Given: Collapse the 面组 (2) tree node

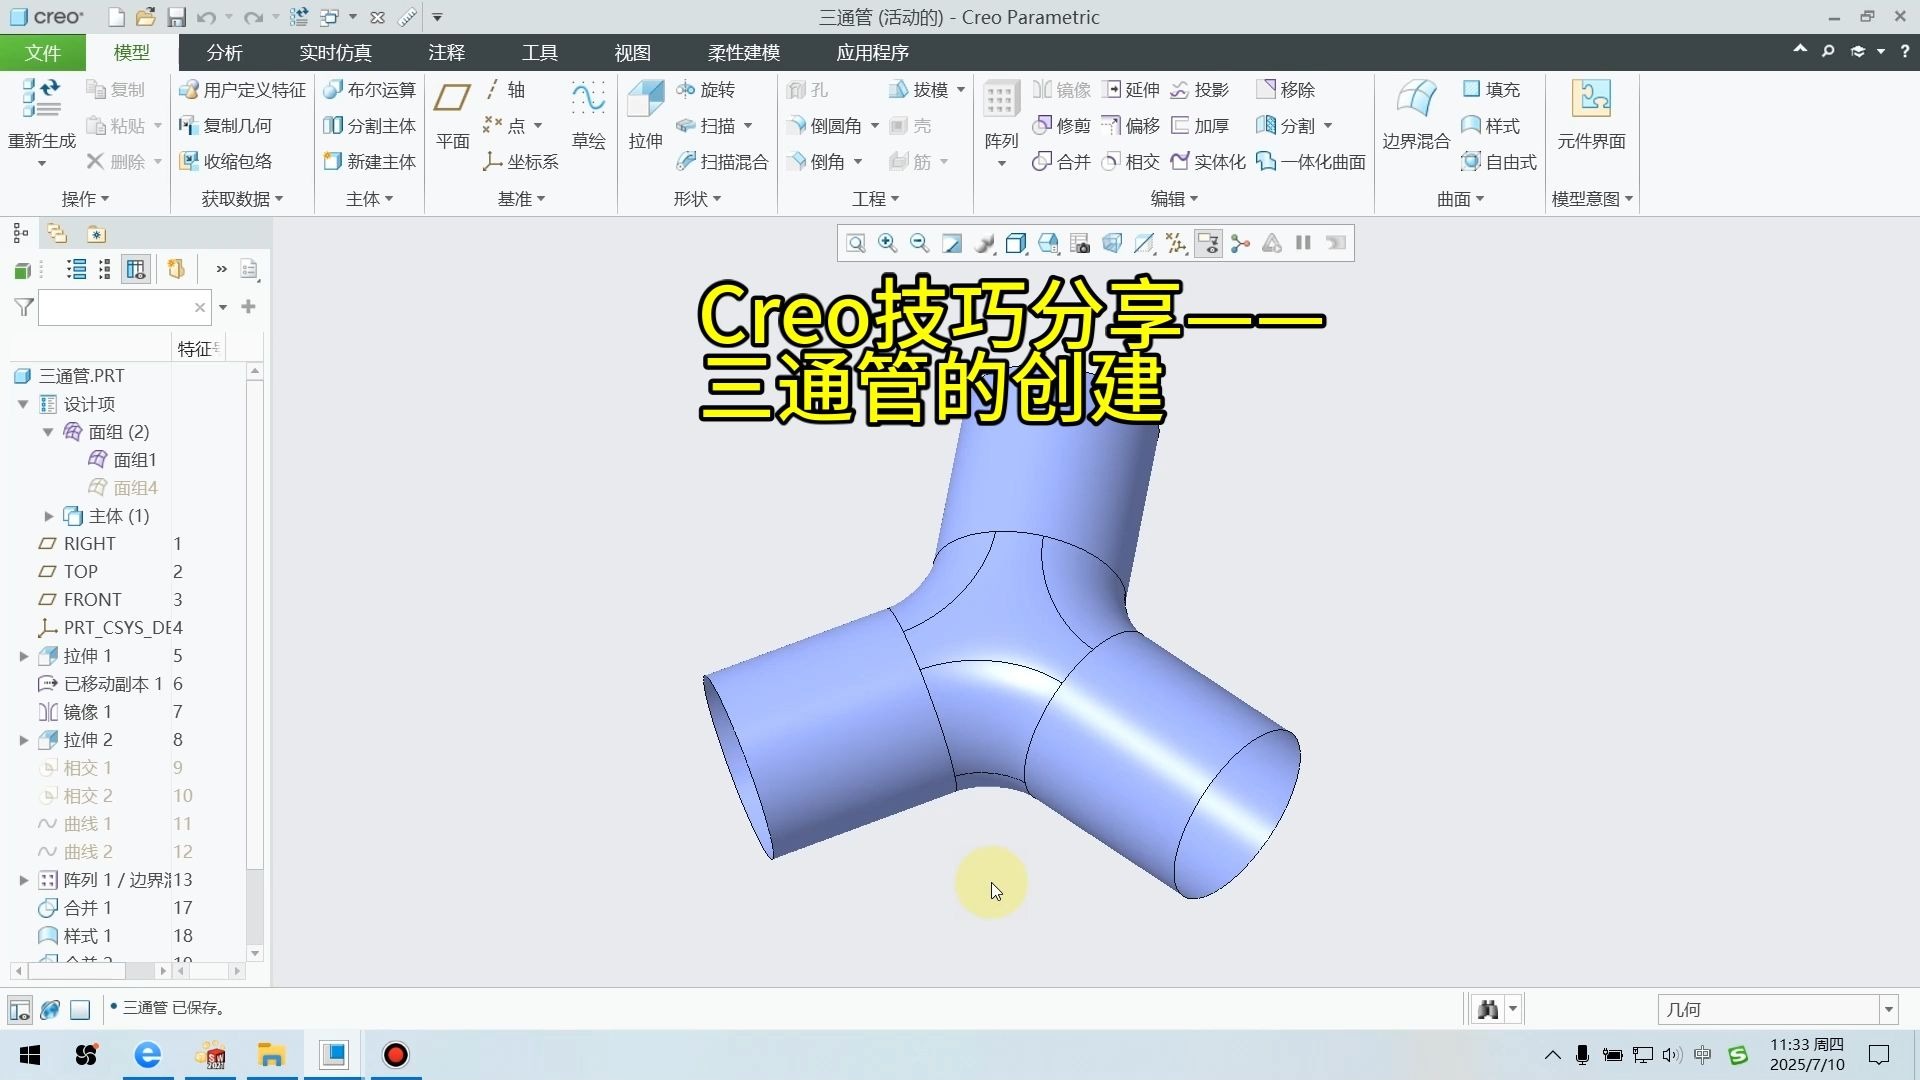Looking at the screenshot, I should pos(48,432).
